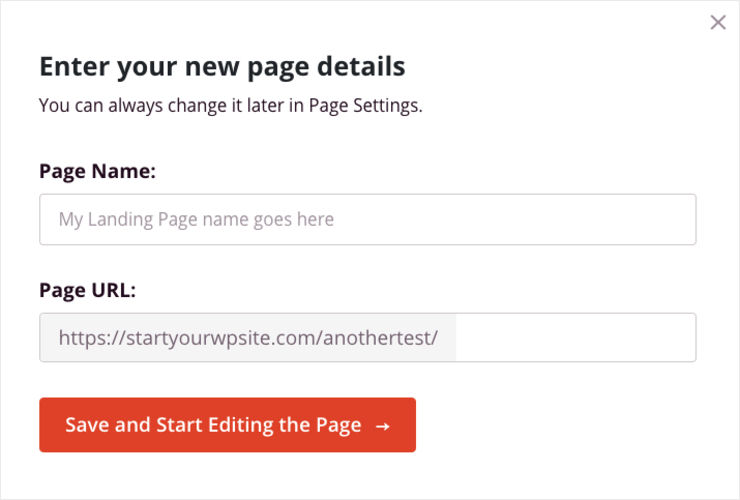This screenshot has height=500, width=740.
Task: Focus the Page Name text field
Action: coord(368,220)
